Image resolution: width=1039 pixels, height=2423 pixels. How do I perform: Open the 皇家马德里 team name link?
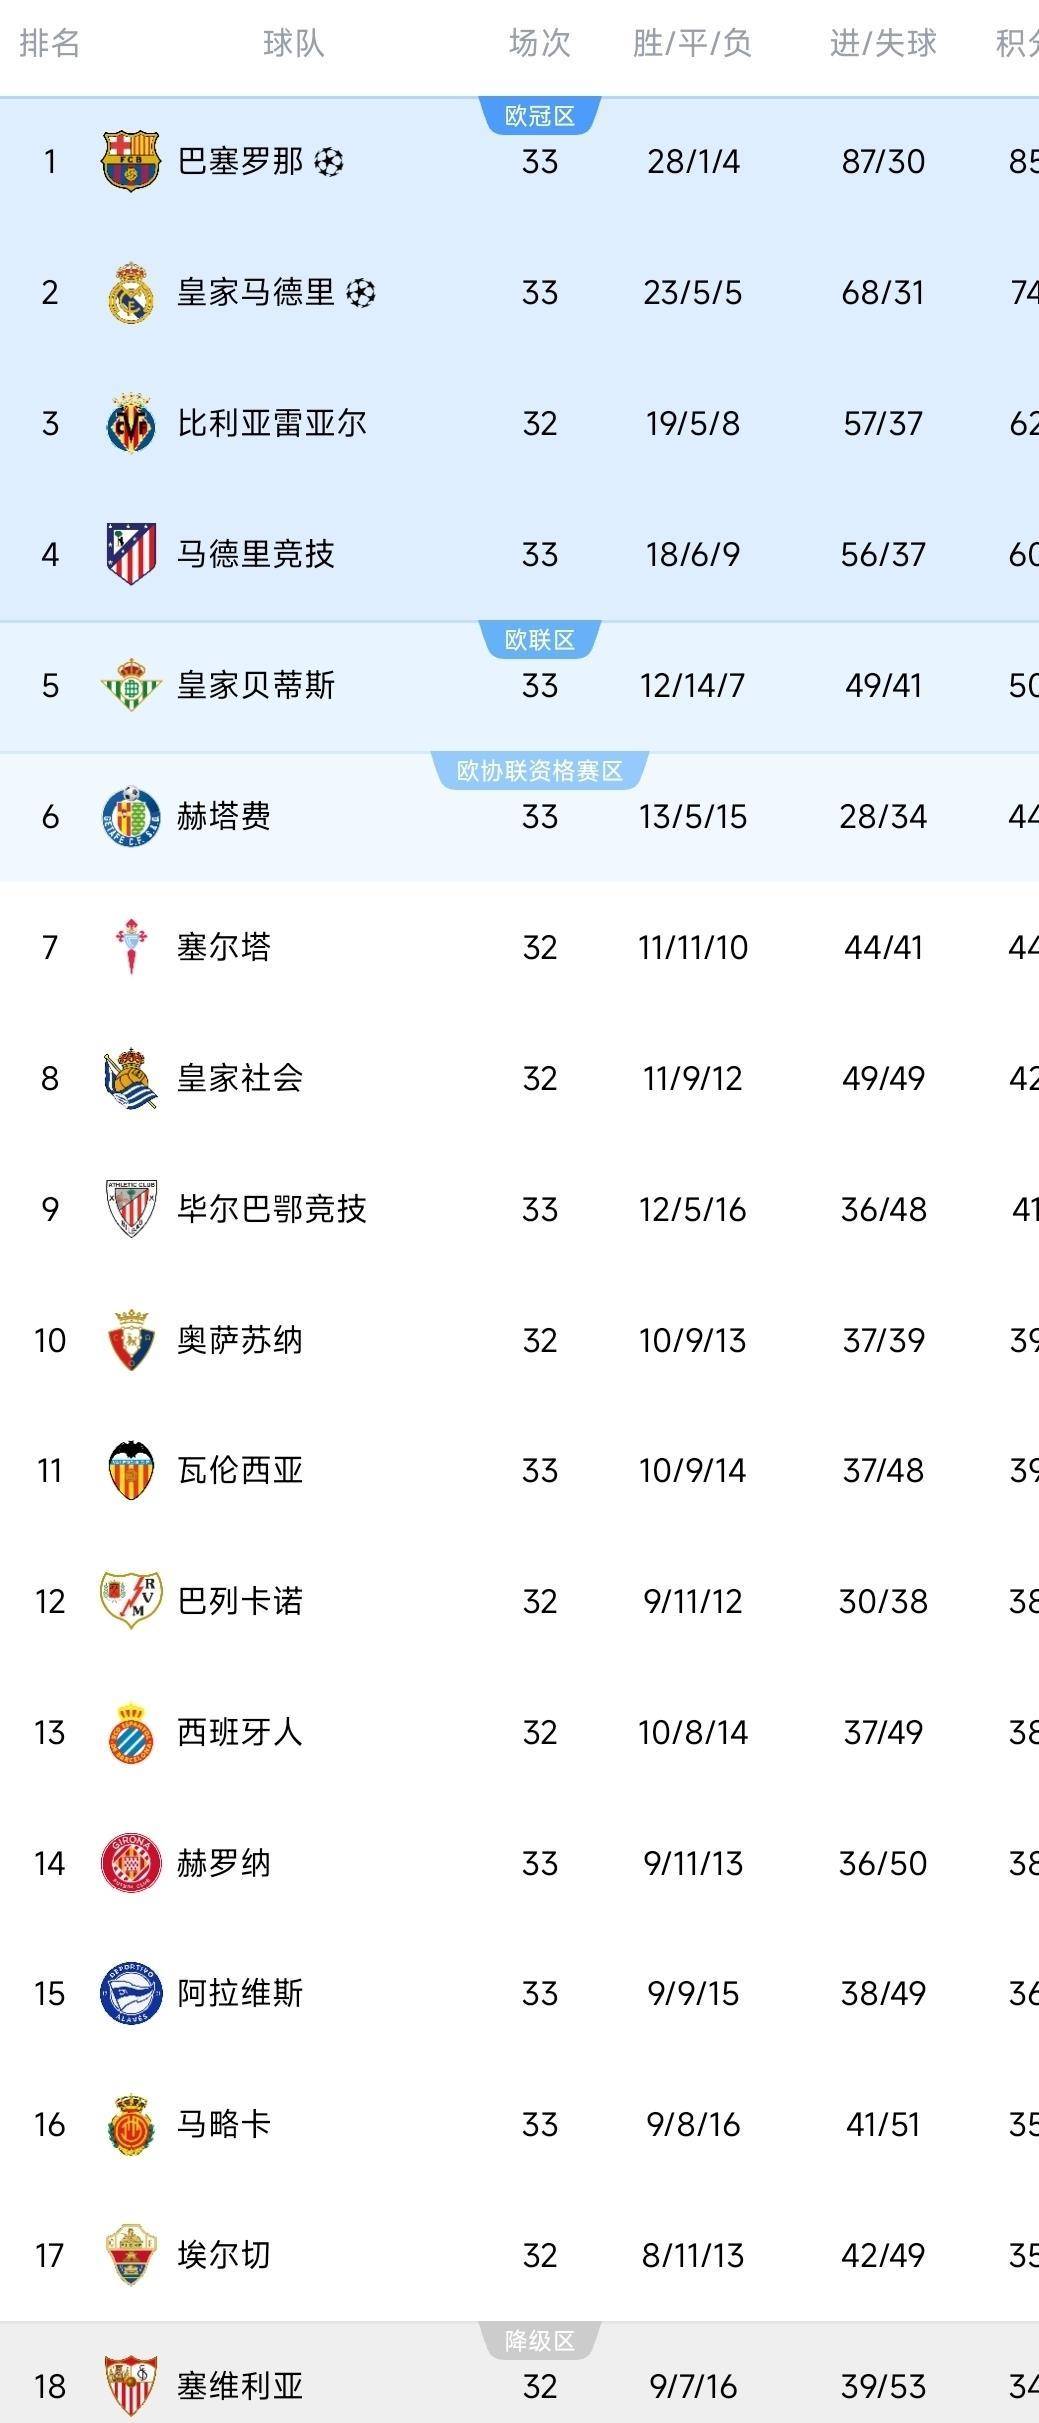coord(256,292)
